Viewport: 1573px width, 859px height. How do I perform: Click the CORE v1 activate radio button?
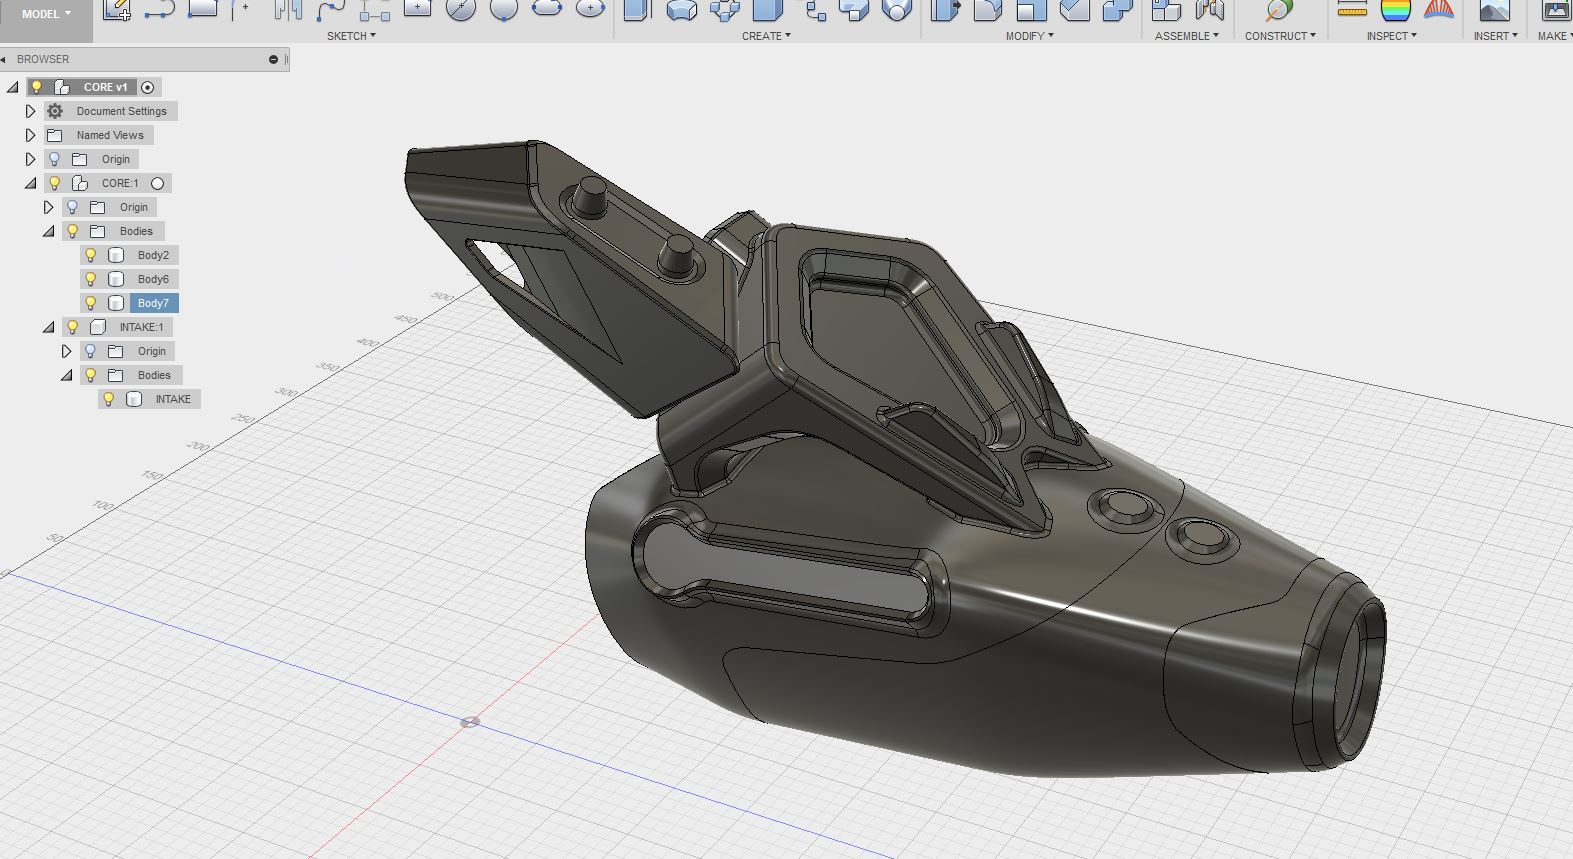(147, 87)
